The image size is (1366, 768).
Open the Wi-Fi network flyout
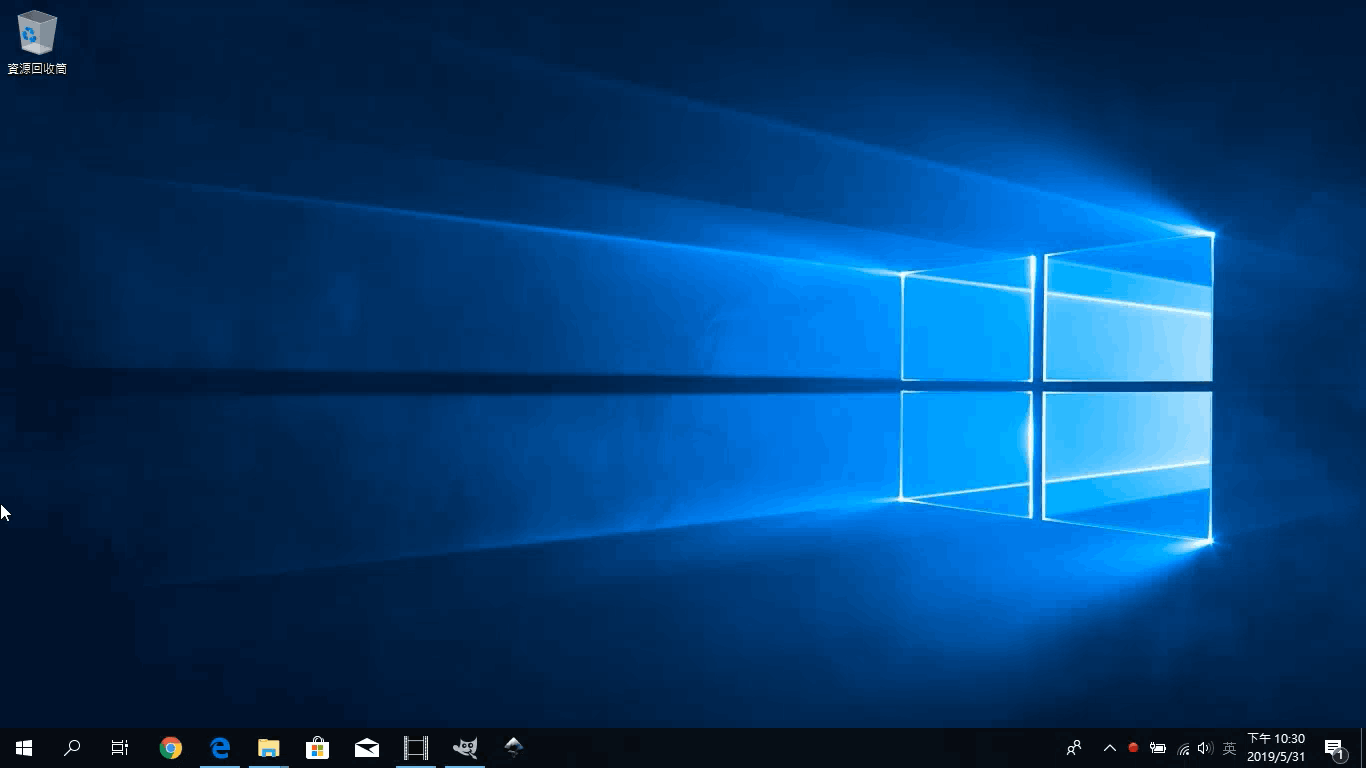[1183, 748]
